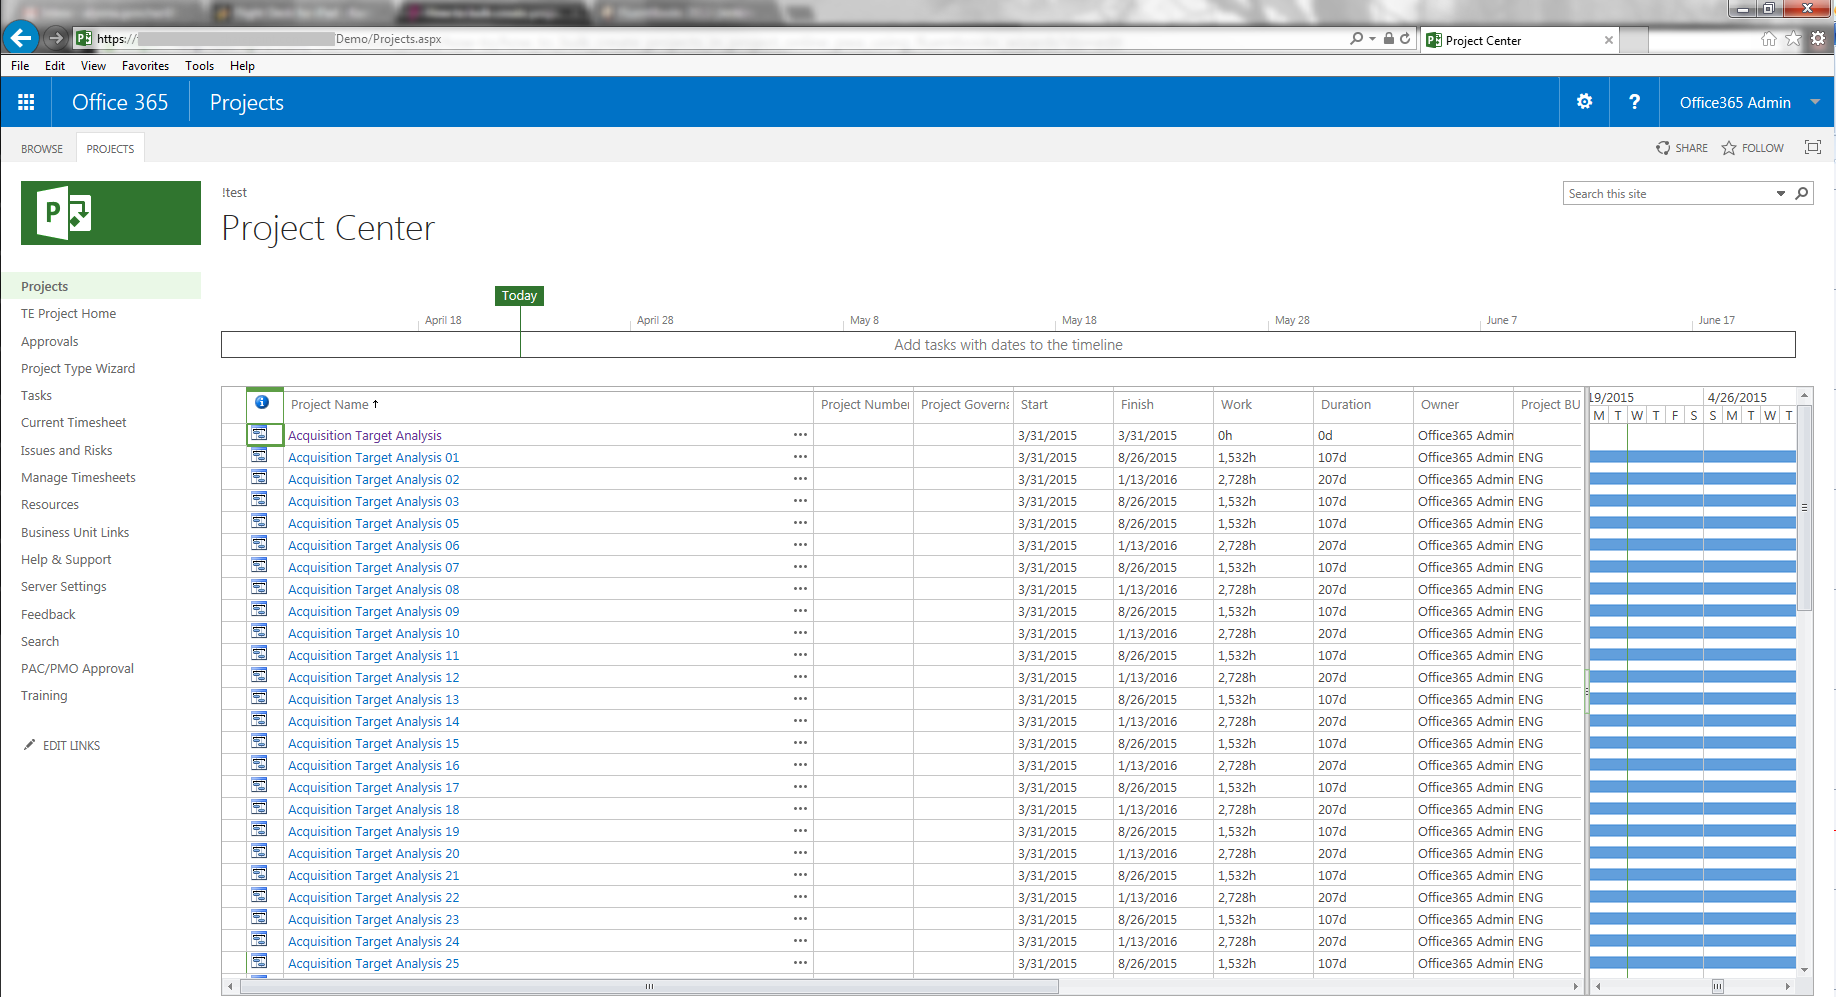The image size is (1836, 997).
Task: Open ellipsis menu for Acquisition Target Analysis 23
Action: (x=800, y=919)
